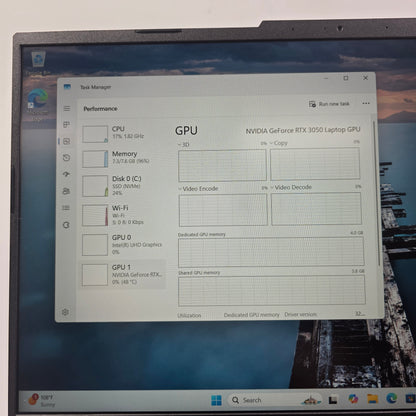Click the Run new task button
The height and width of the screenshot is (416, 416).
tap(329, 104)
